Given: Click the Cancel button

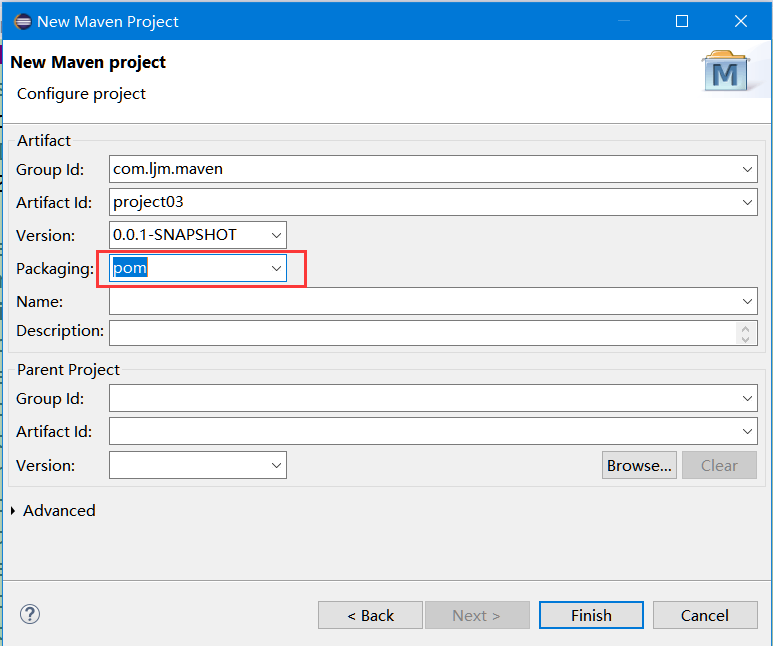Looking at the screenshot, I should tap(705, 615).
